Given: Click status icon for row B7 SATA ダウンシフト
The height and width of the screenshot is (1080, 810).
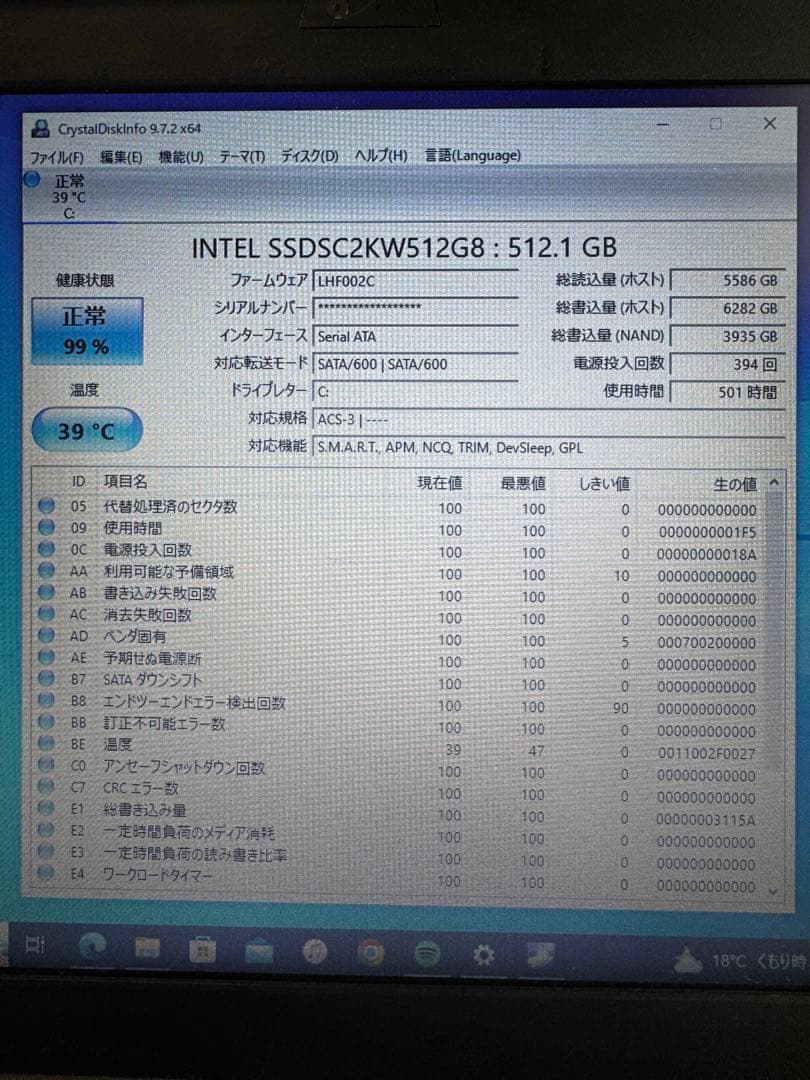Looking at the screenshot, I should pos(46,678).
